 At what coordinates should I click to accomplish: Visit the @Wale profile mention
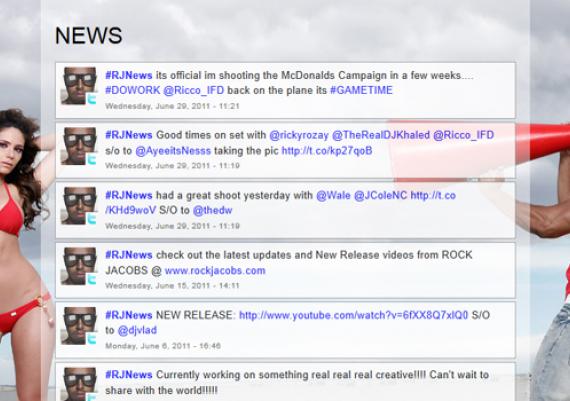tap(333, 196)
